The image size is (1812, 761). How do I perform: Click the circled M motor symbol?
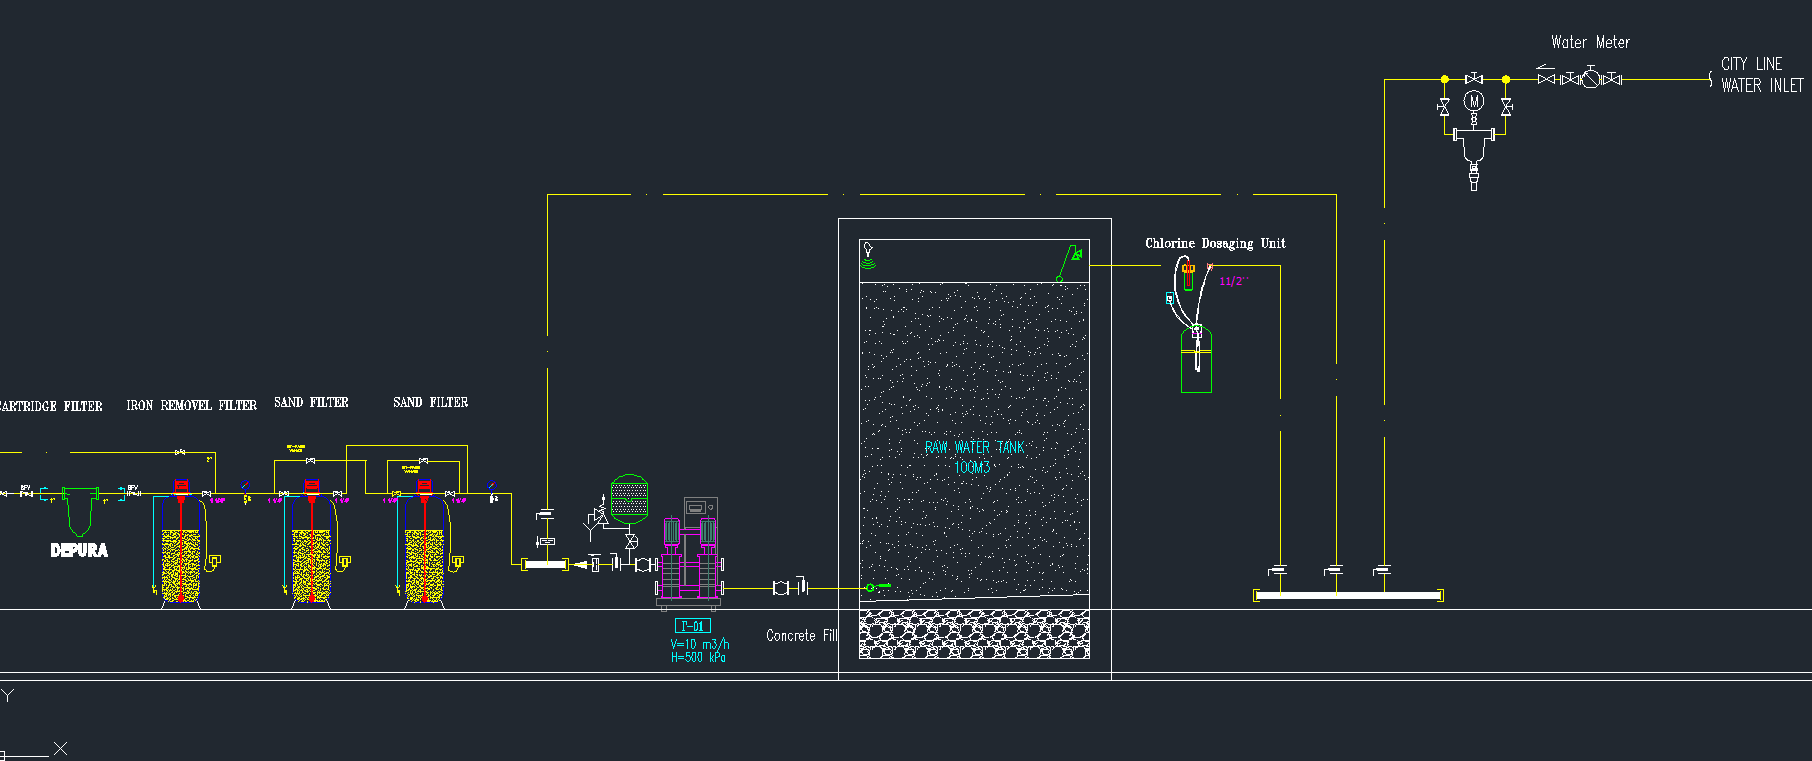[1473, 101]
